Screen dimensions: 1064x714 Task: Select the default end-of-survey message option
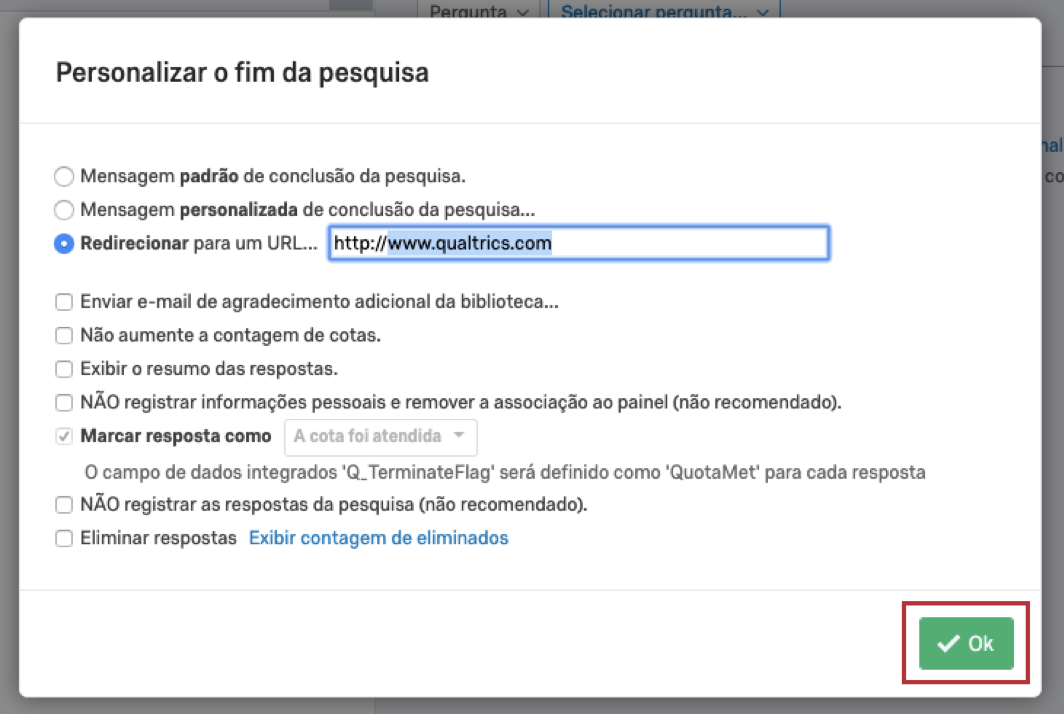(x=64, y=177)
